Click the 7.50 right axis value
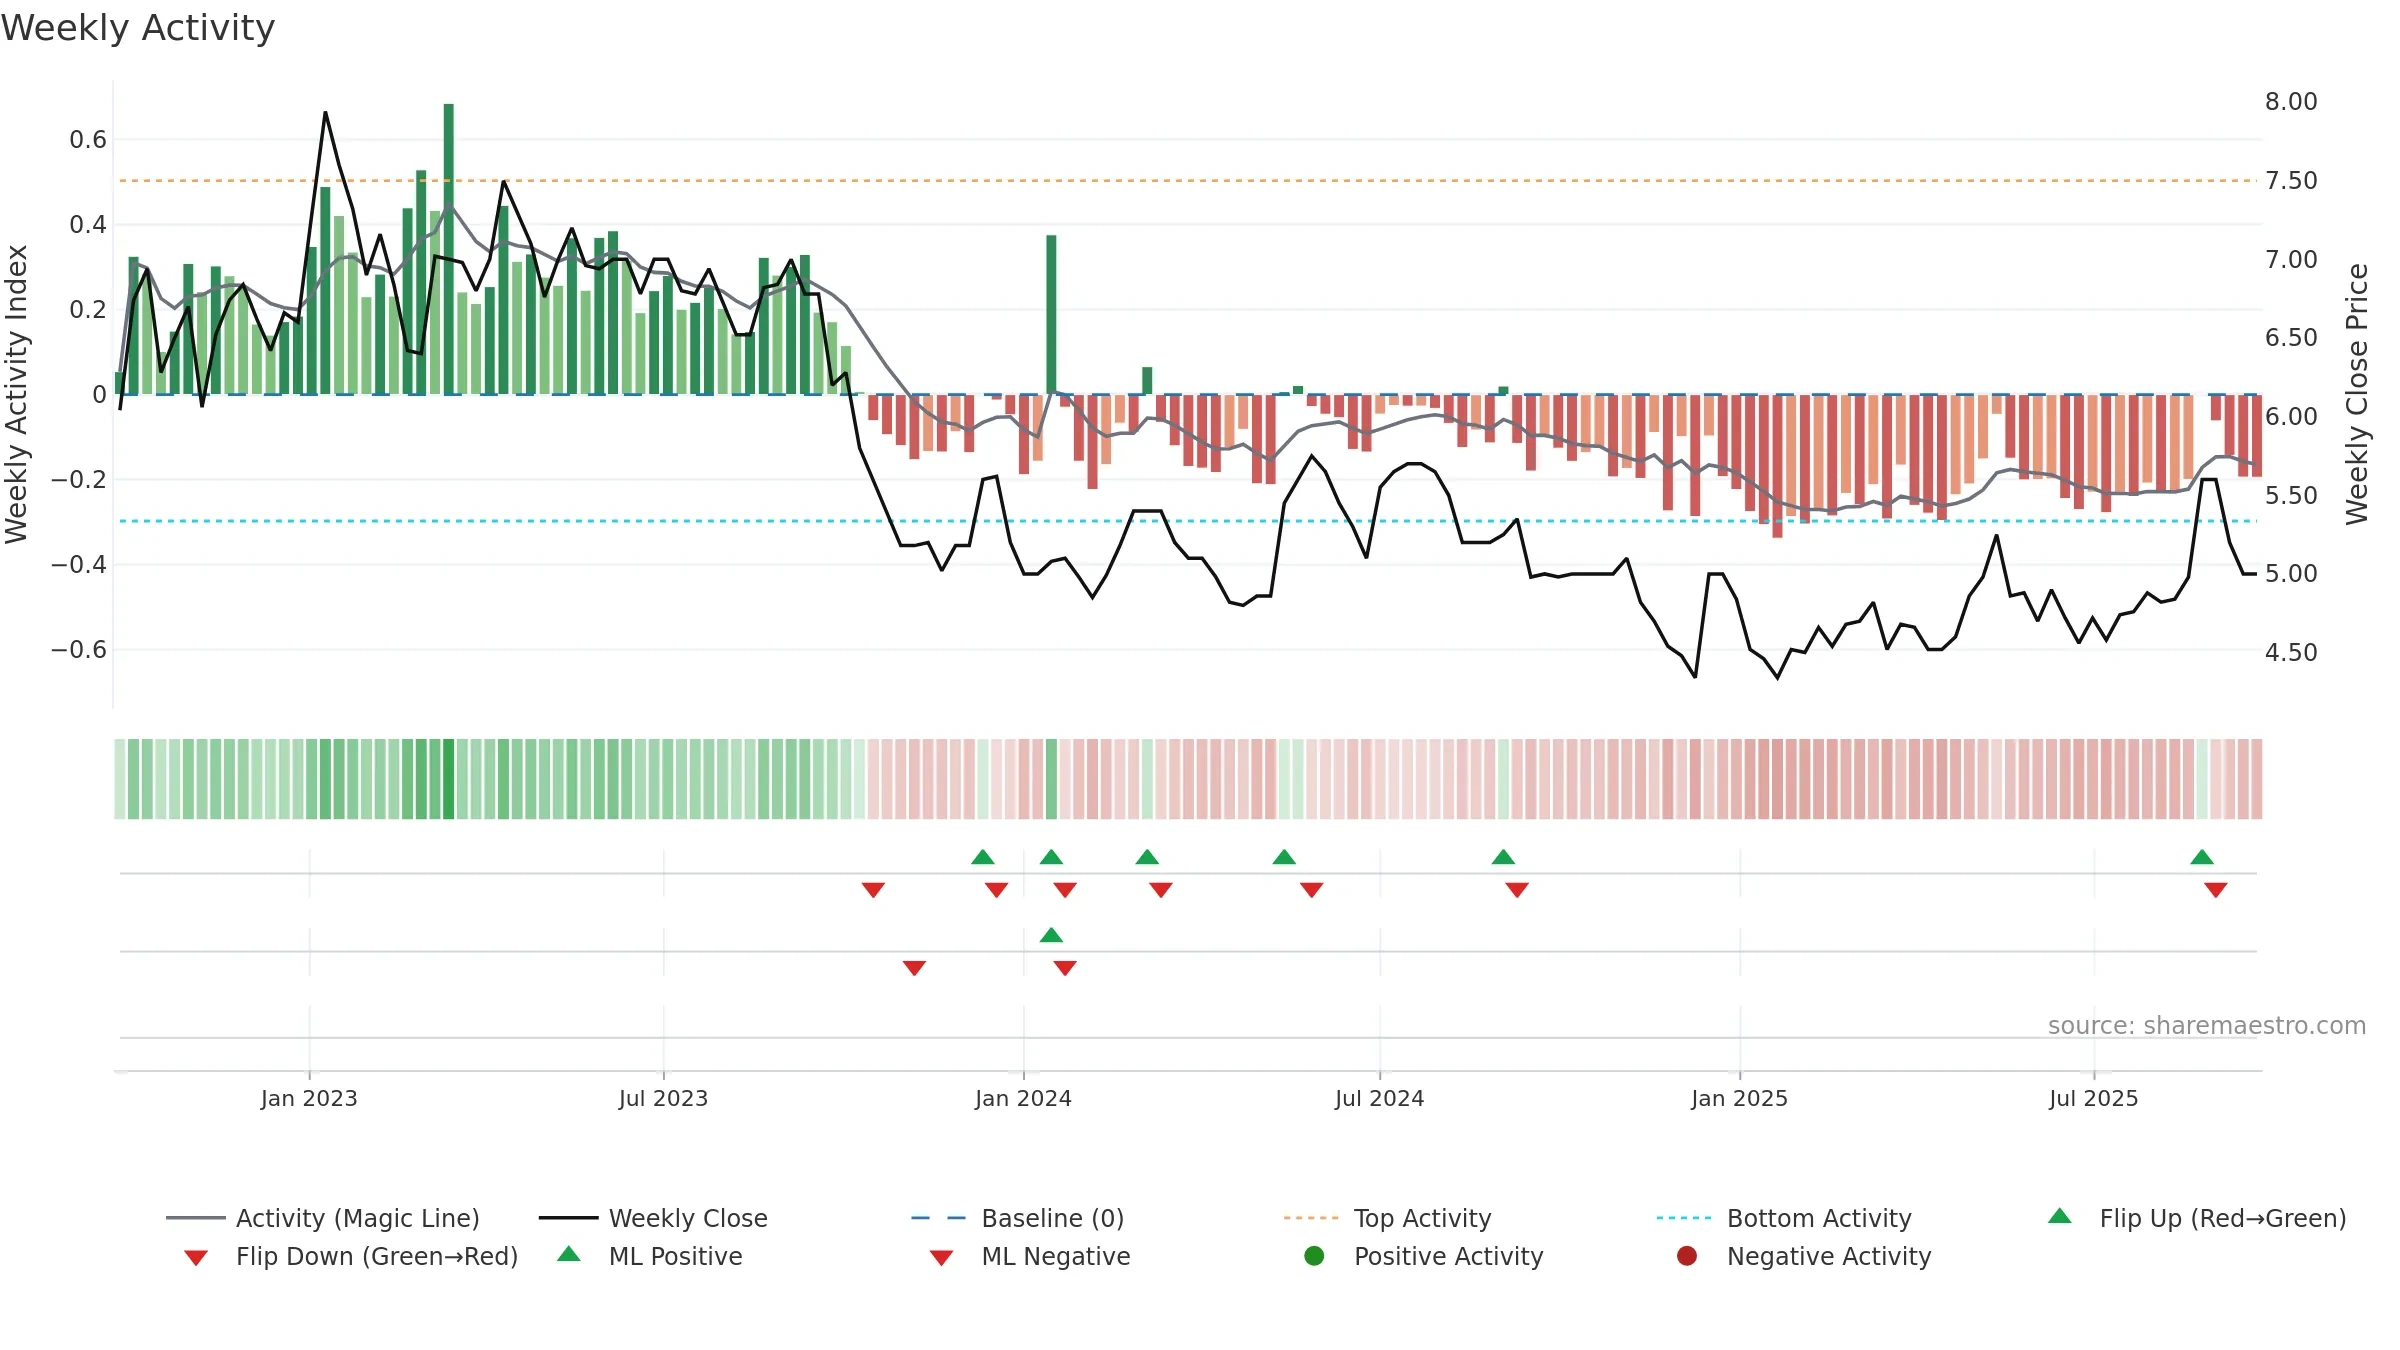Image resolution: width=2400 pixels, height=1350 pixels. 2291,180
